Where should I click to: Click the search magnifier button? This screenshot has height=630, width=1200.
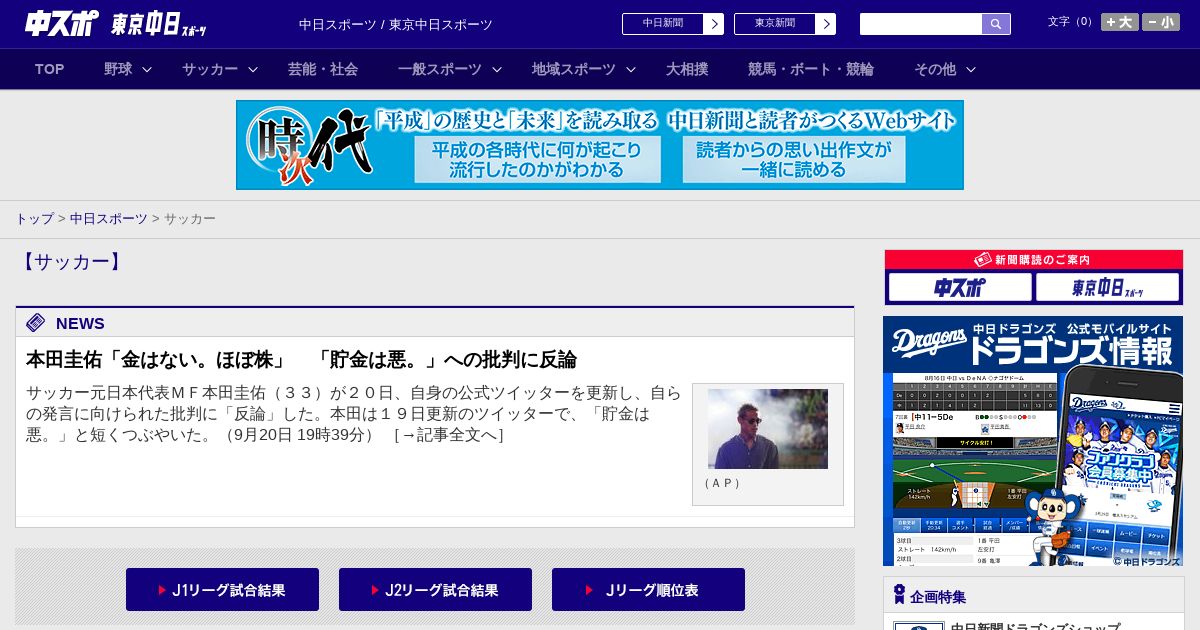[996, 24]
